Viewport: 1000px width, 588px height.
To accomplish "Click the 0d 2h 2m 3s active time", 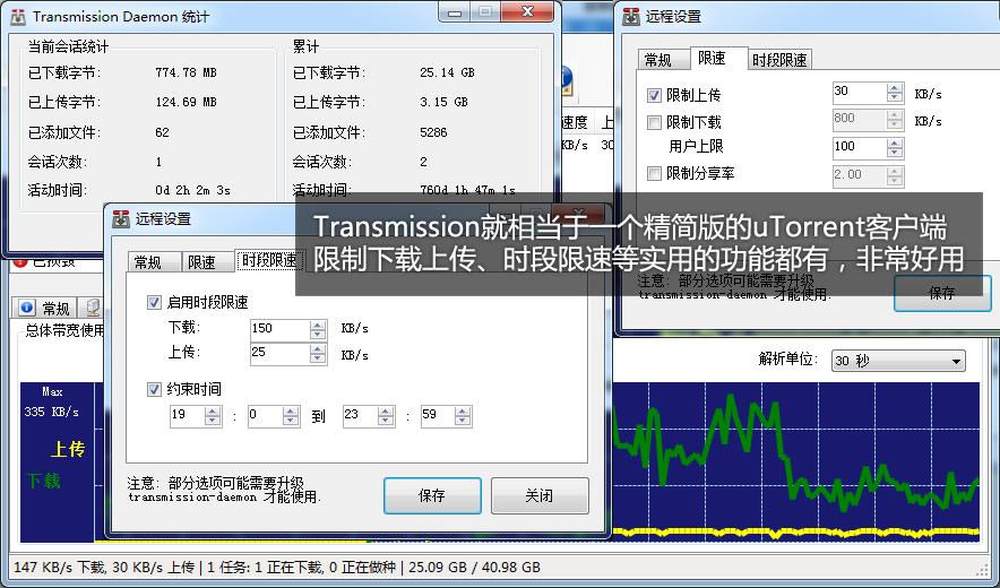I will (x=193, y=190).
